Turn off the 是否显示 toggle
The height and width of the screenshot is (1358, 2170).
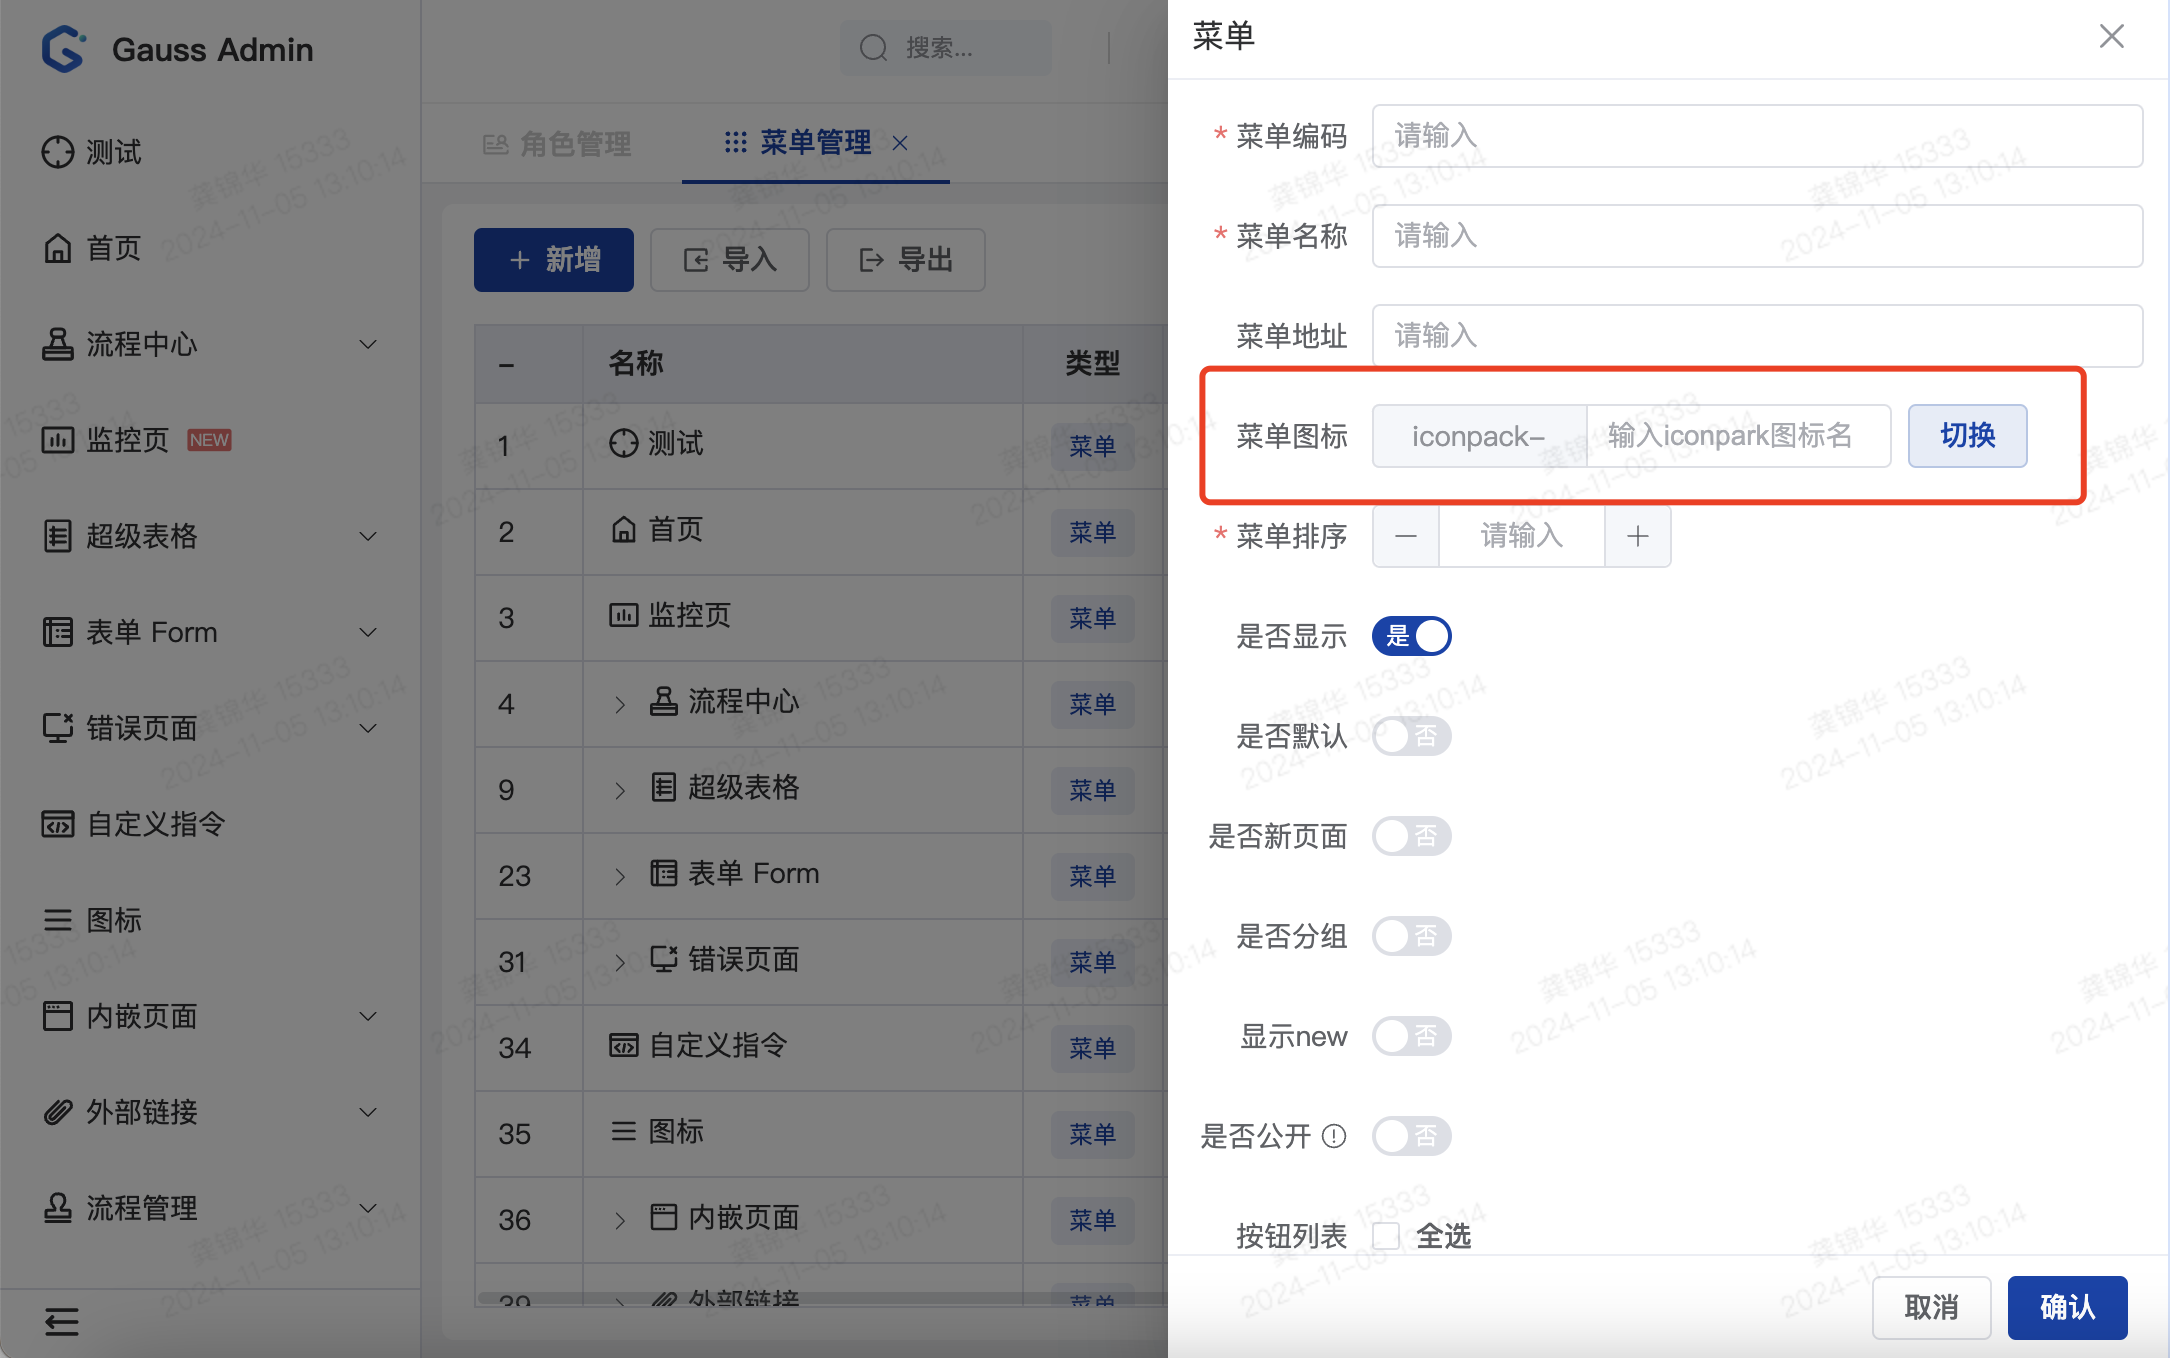[1410, 636]
